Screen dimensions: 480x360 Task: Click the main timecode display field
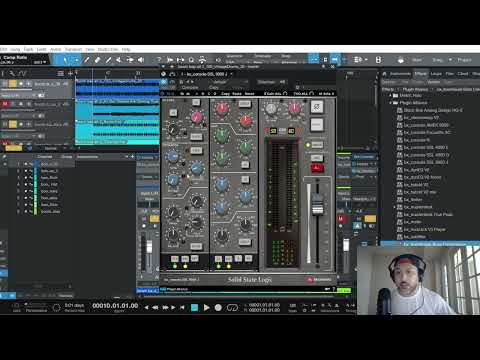(115, 306)
